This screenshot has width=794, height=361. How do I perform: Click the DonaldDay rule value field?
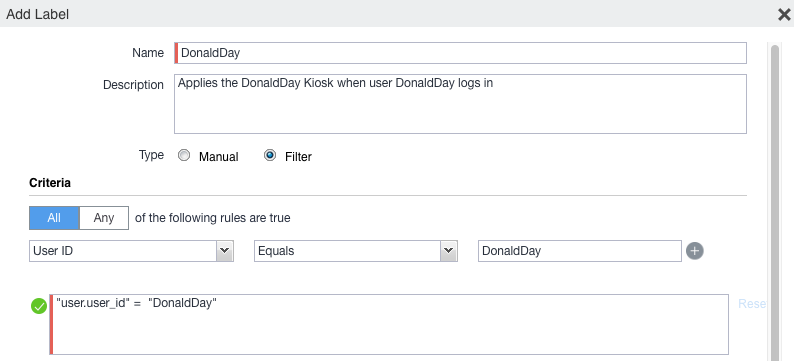pos(580,251)
